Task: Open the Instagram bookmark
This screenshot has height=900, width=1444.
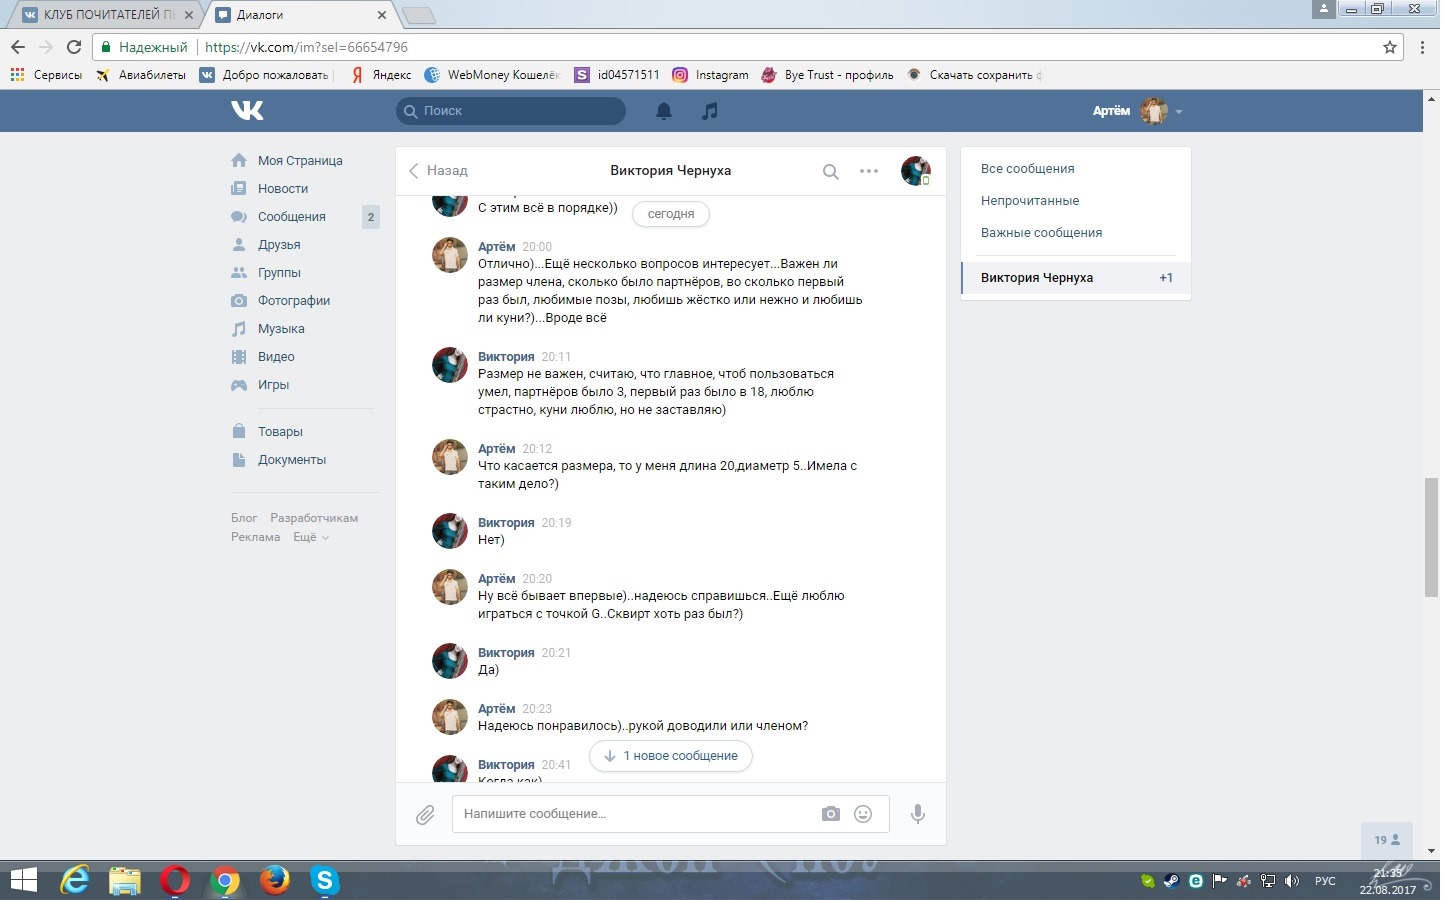Action: (710, 75)
